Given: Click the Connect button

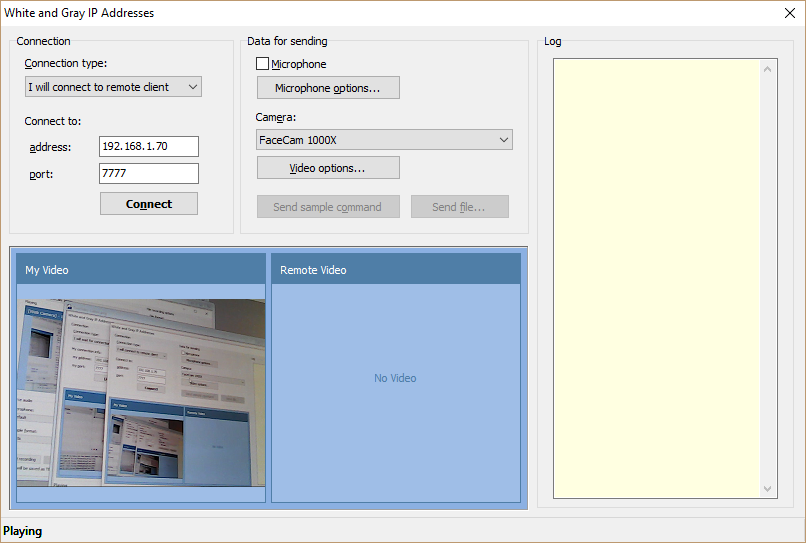Looking at the screenshot, I should (x=149, y=204).
